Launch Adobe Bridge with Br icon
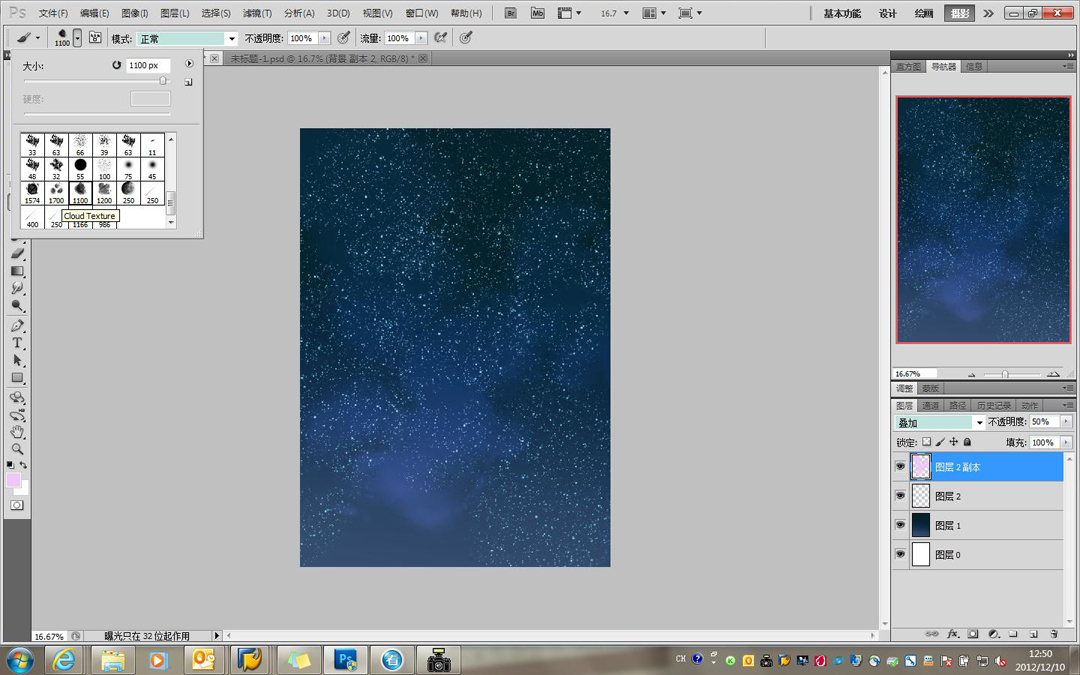The image size is (1080, 675). [x=510, y=13]
